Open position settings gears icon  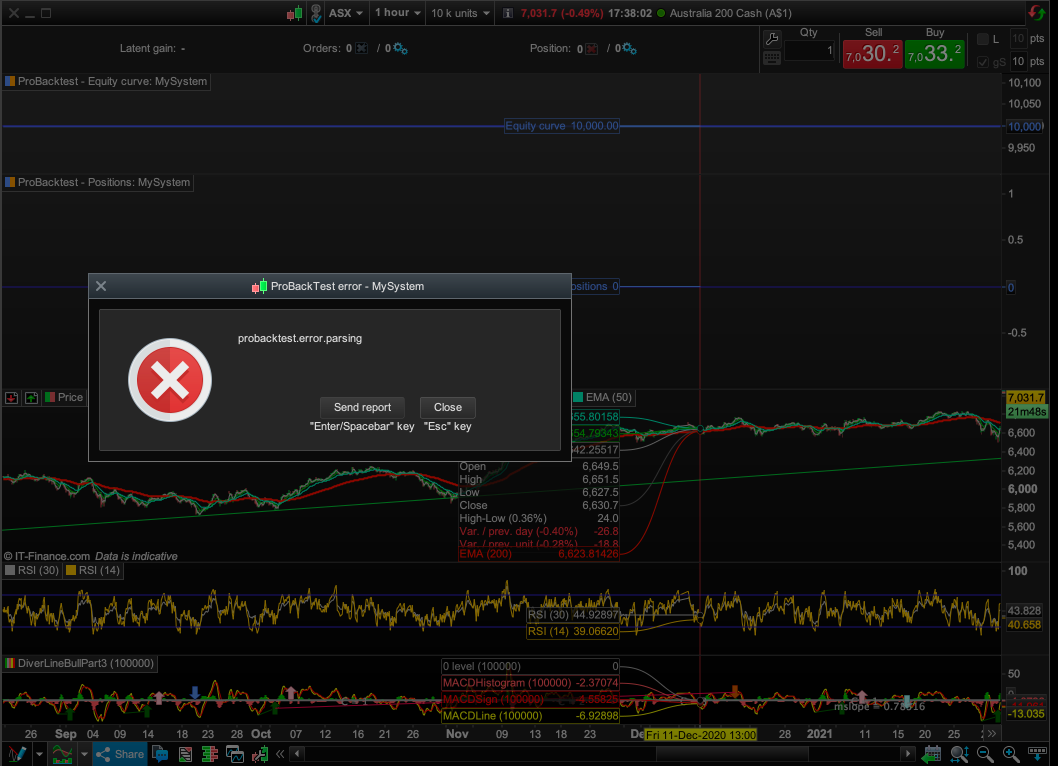[630, 48]
